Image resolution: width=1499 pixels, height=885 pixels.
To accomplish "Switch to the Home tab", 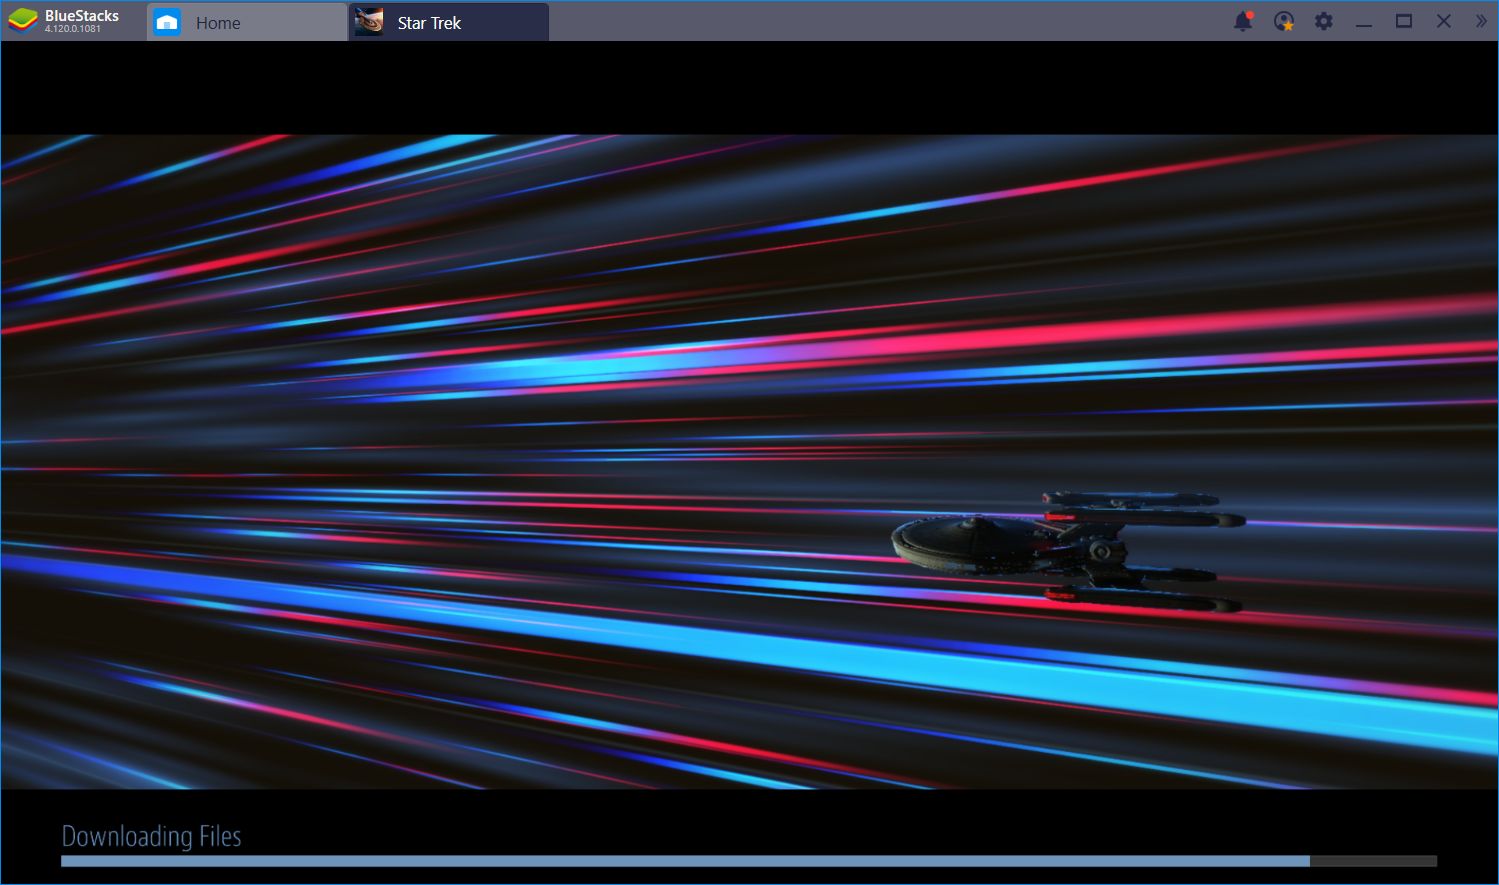I will point(247,22).
